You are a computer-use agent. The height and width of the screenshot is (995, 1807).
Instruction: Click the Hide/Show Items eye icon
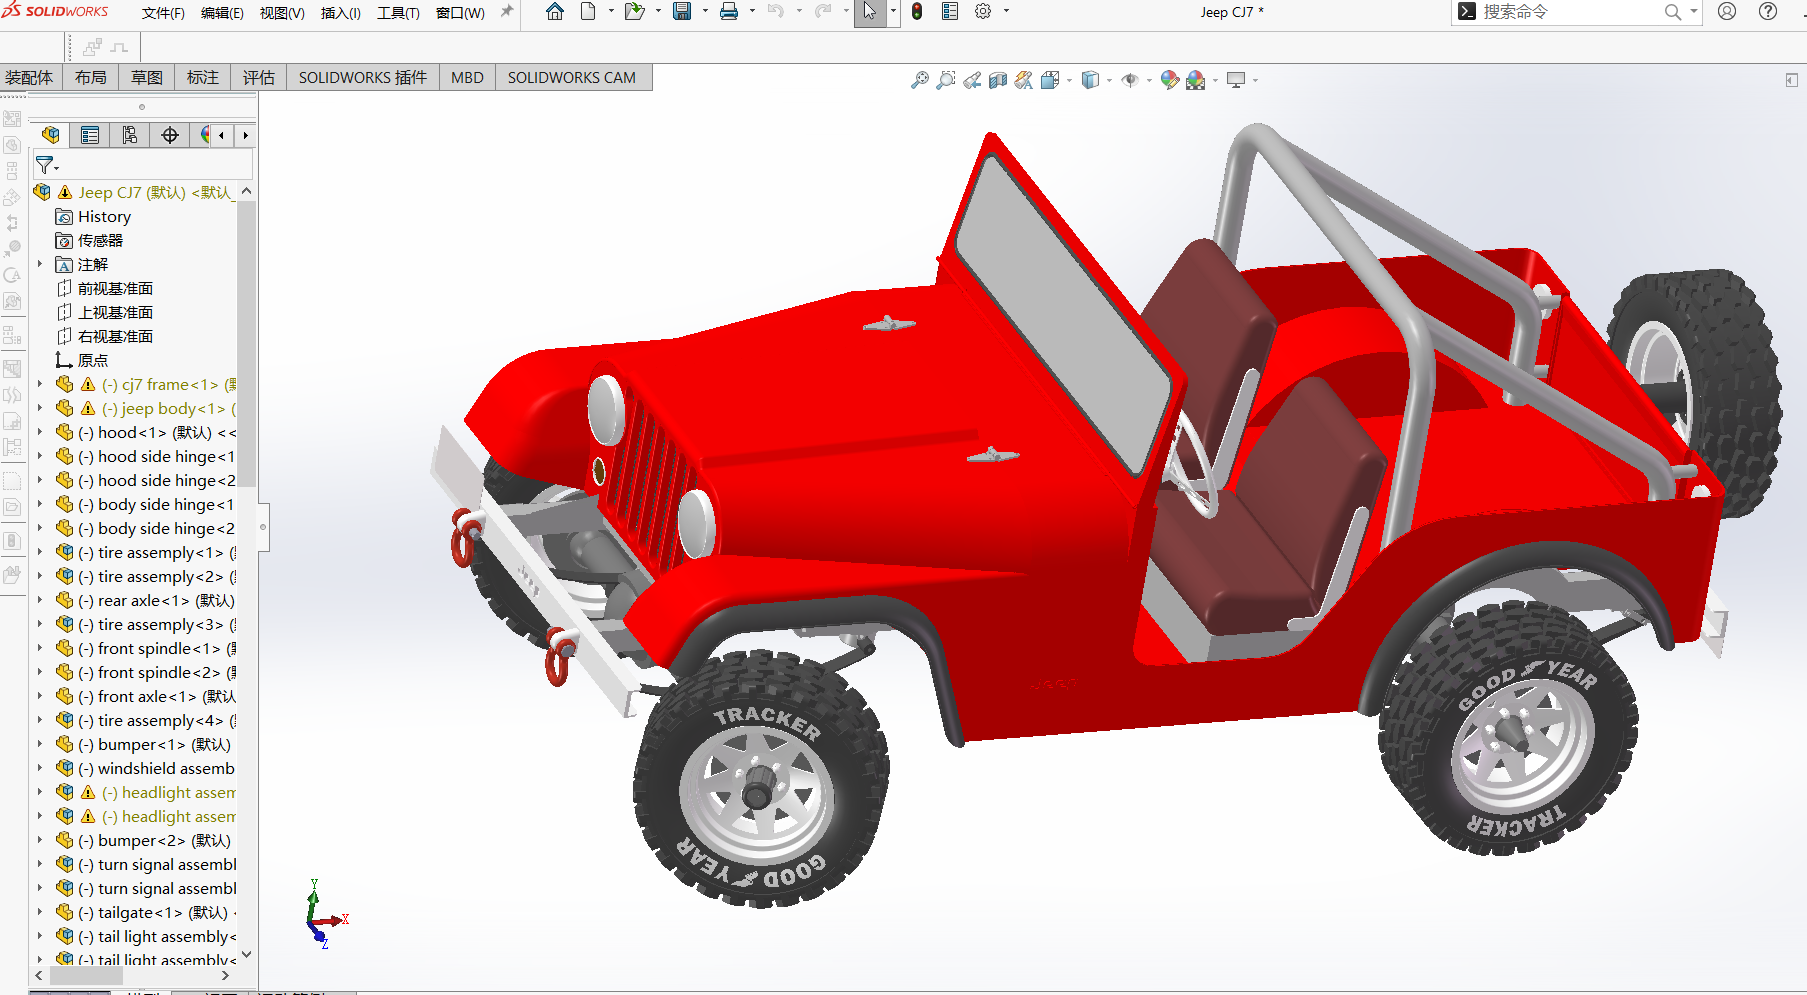click(x=1130, y=80)
